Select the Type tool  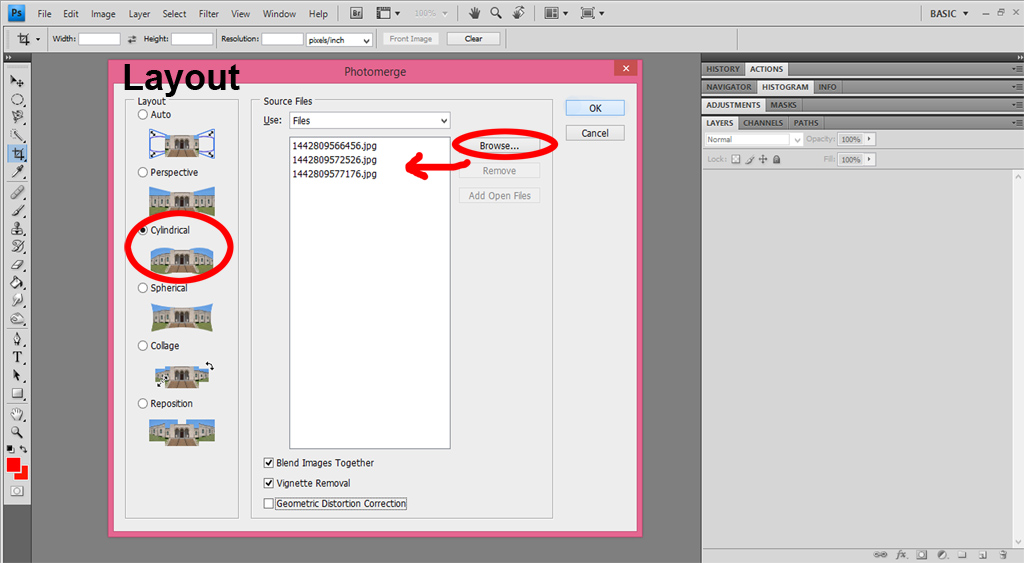tap(17, 357)
